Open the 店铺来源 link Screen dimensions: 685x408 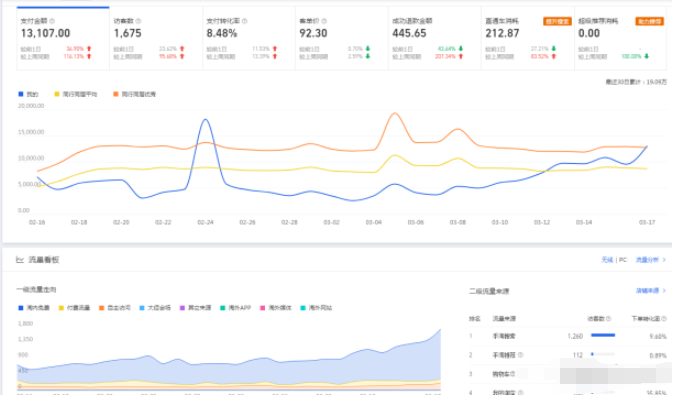[x=647, y=290]
